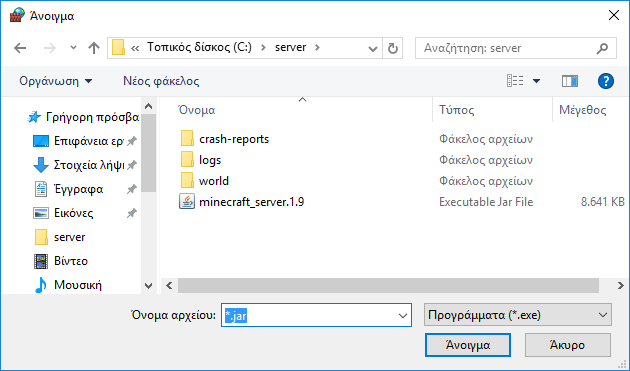Open help with the question mark
Viewport: 630px width, 371px height.
605,81
